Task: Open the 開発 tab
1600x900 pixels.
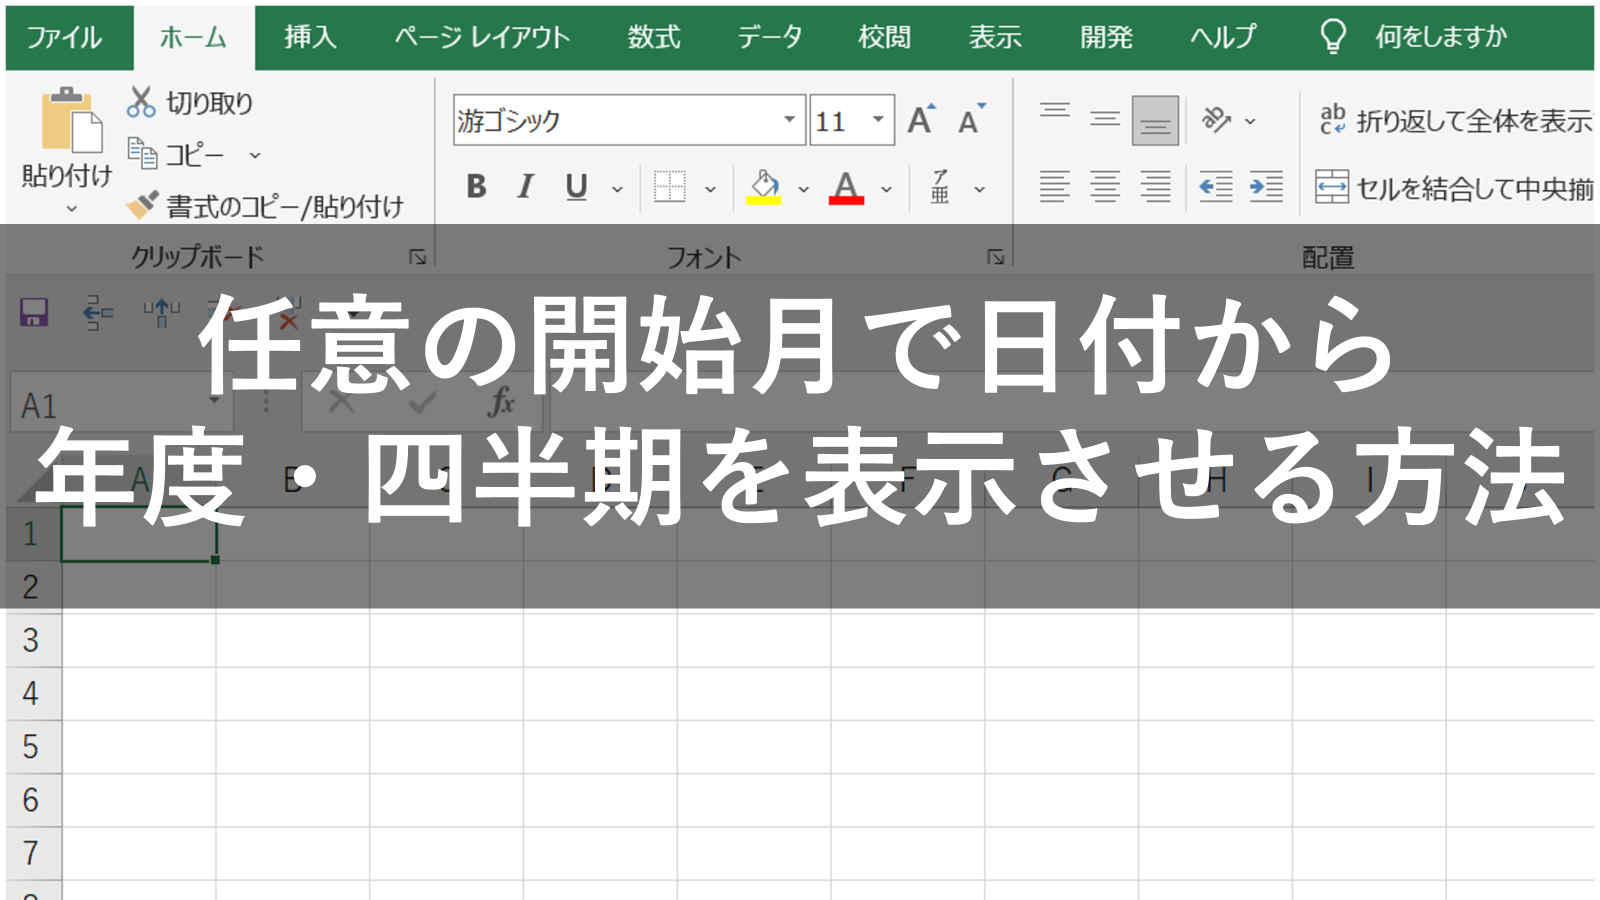Action: tap(1106, 38)
